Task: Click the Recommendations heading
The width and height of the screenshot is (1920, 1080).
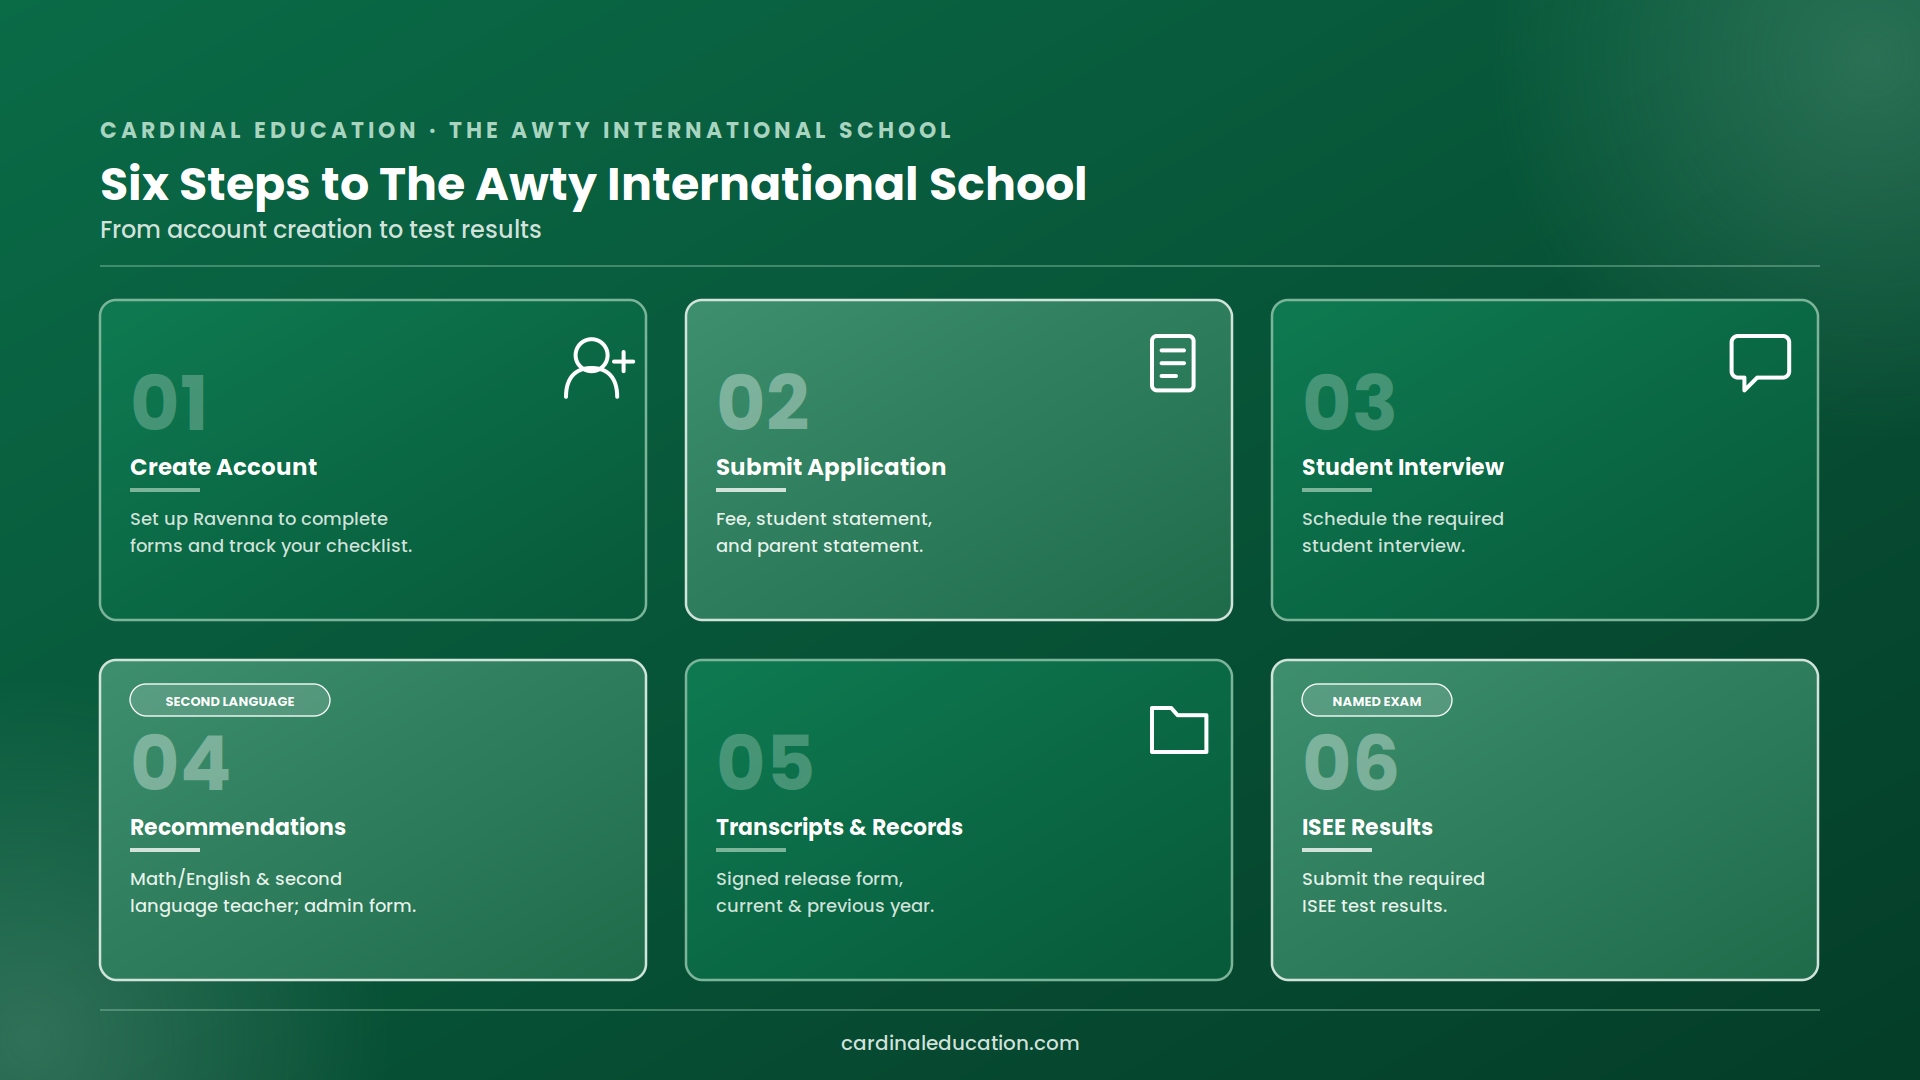Action: (x=238, y=827)
